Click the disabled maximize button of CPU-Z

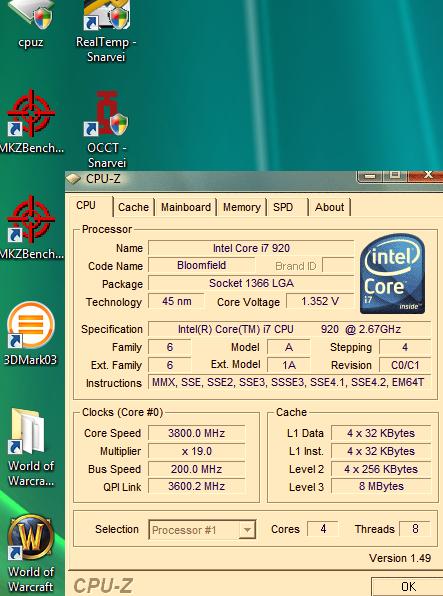[x=395, y=175]
